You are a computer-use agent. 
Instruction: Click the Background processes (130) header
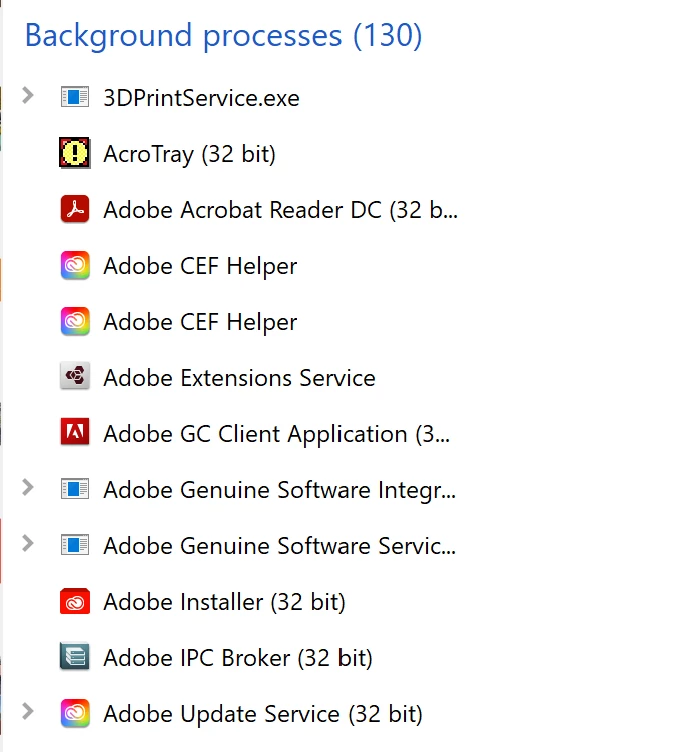pyautogui.click(x=223, y=36)
